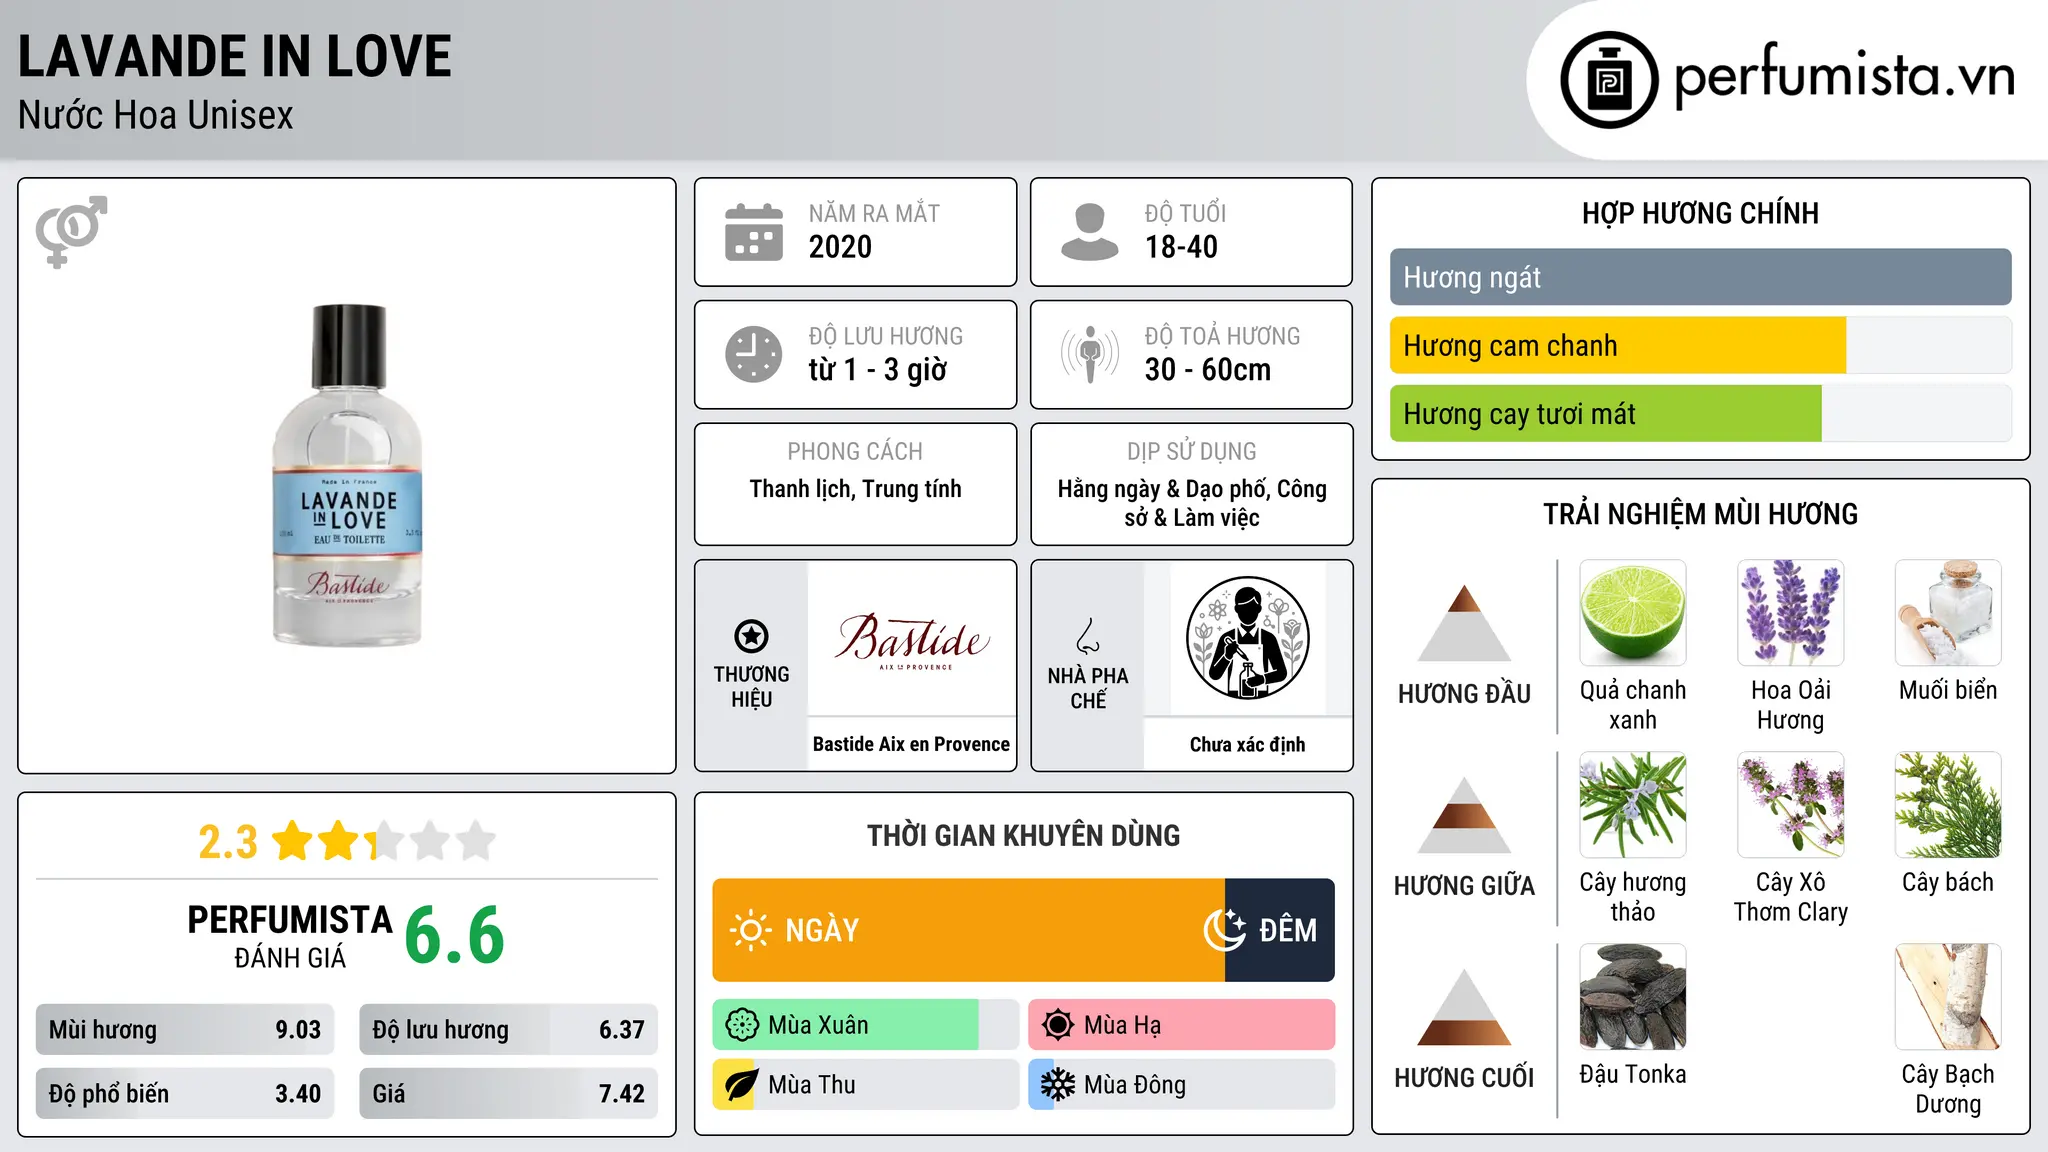Viewport: 2048px width, 1152px height.
Task: Click the sun icon for Mùa Hạ
Action: 1058,1025
